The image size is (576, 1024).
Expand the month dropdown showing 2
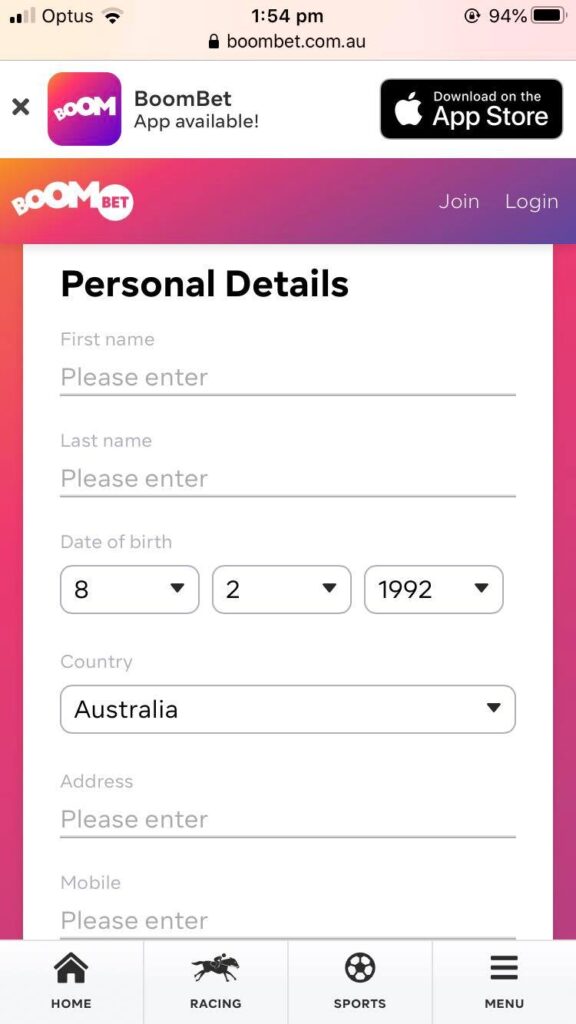pyautogui.click(x=281, y=589)
